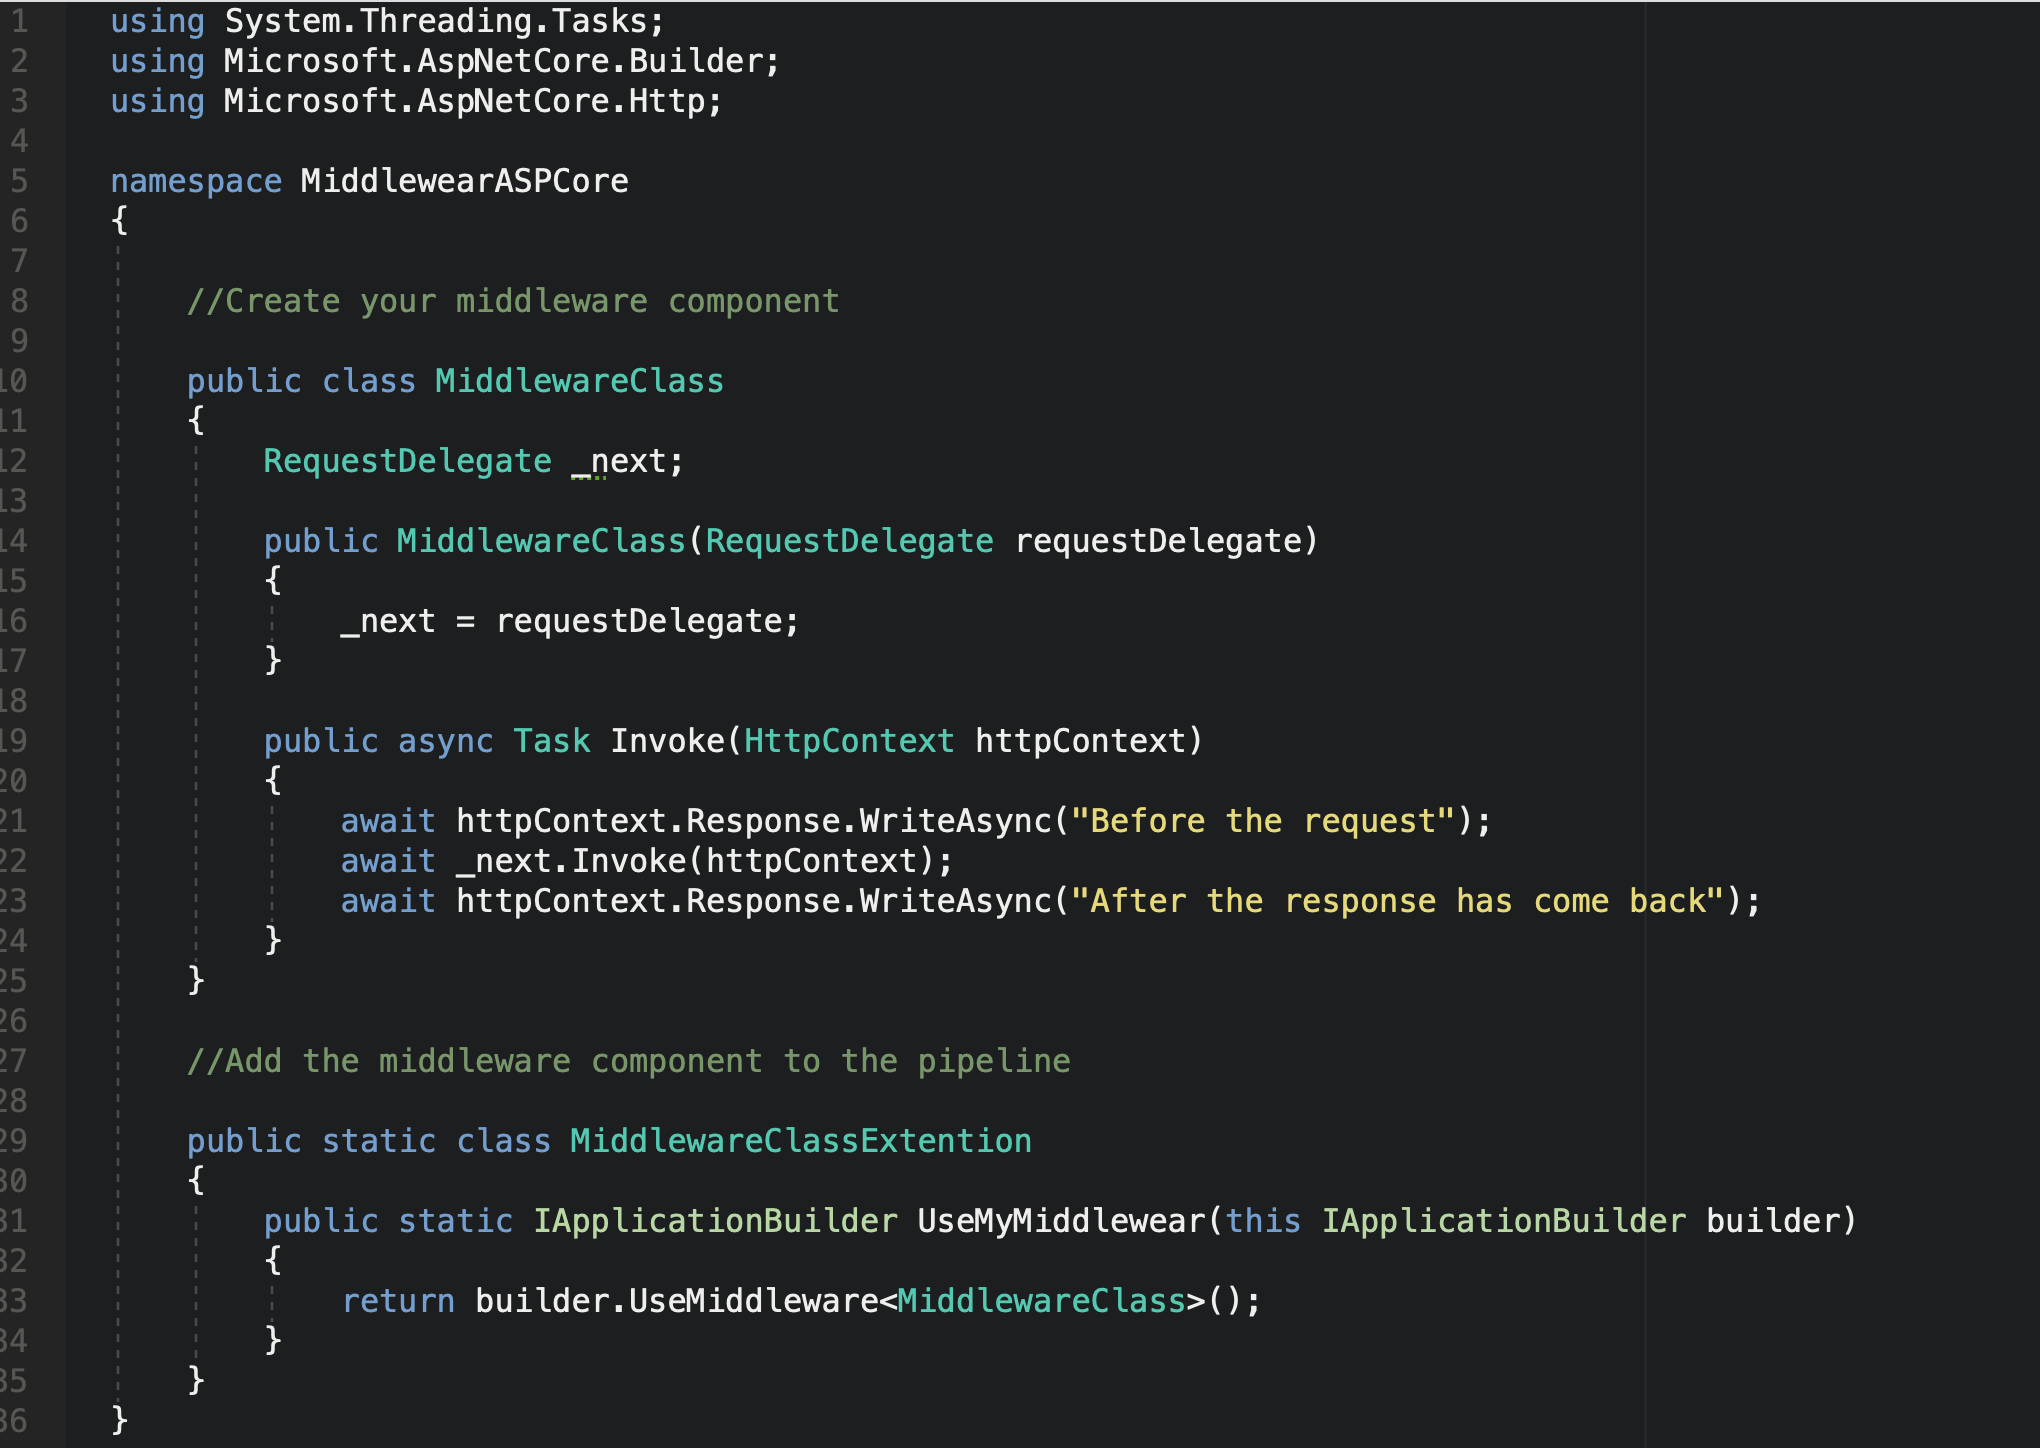Click the comment //Create your middleware component
Viewport: 2040px width, 1448px height.
click(510, 300)
